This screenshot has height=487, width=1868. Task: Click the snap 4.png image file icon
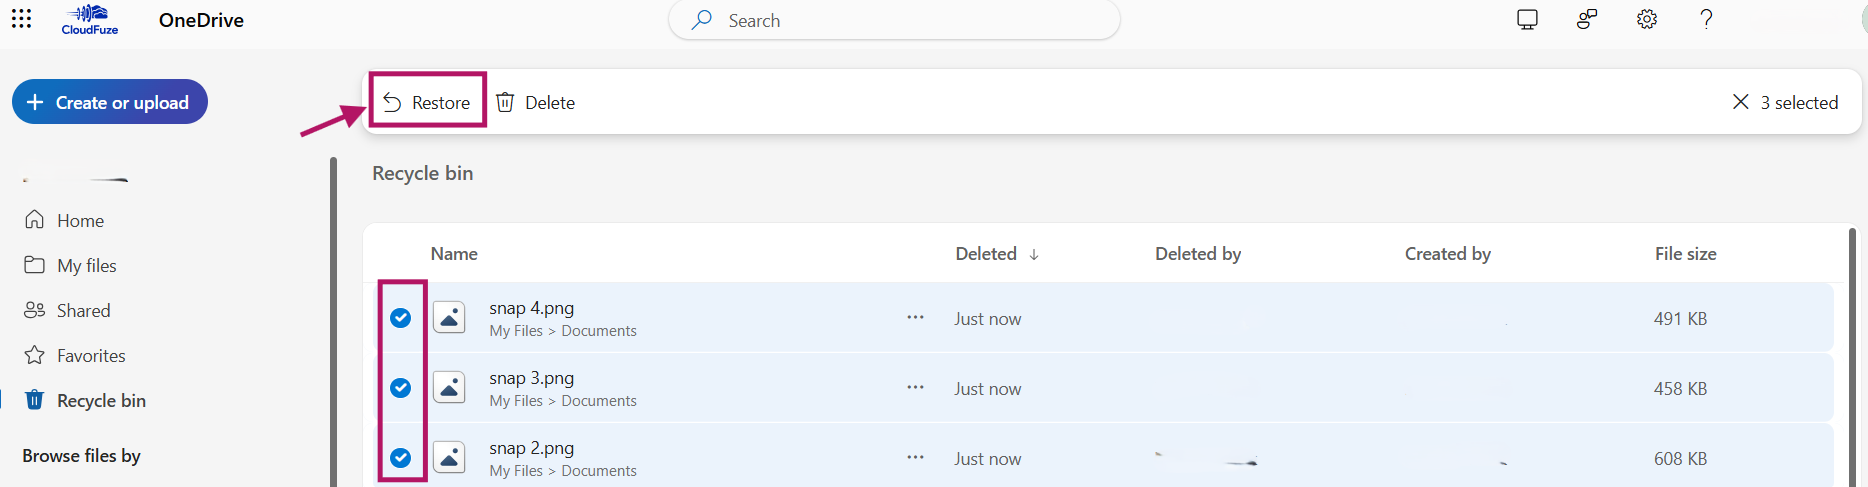(449, 318)
